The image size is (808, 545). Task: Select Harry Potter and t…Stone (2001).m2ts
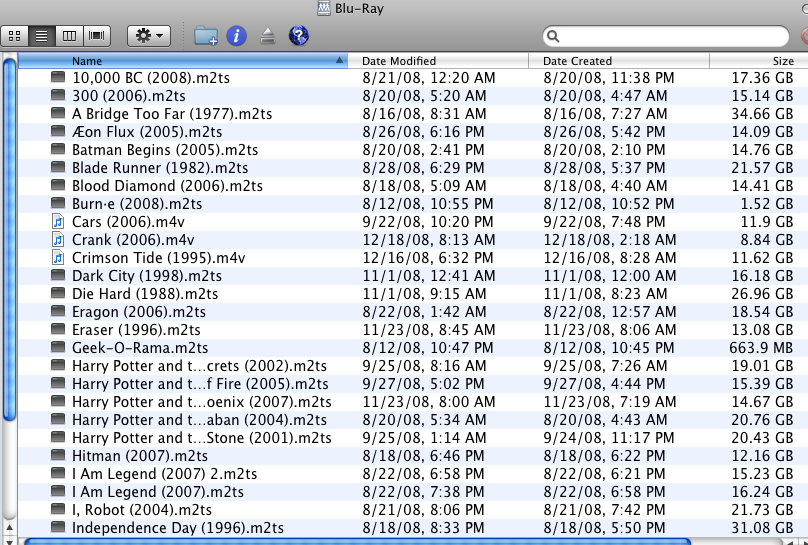click(x=201, y=438)
